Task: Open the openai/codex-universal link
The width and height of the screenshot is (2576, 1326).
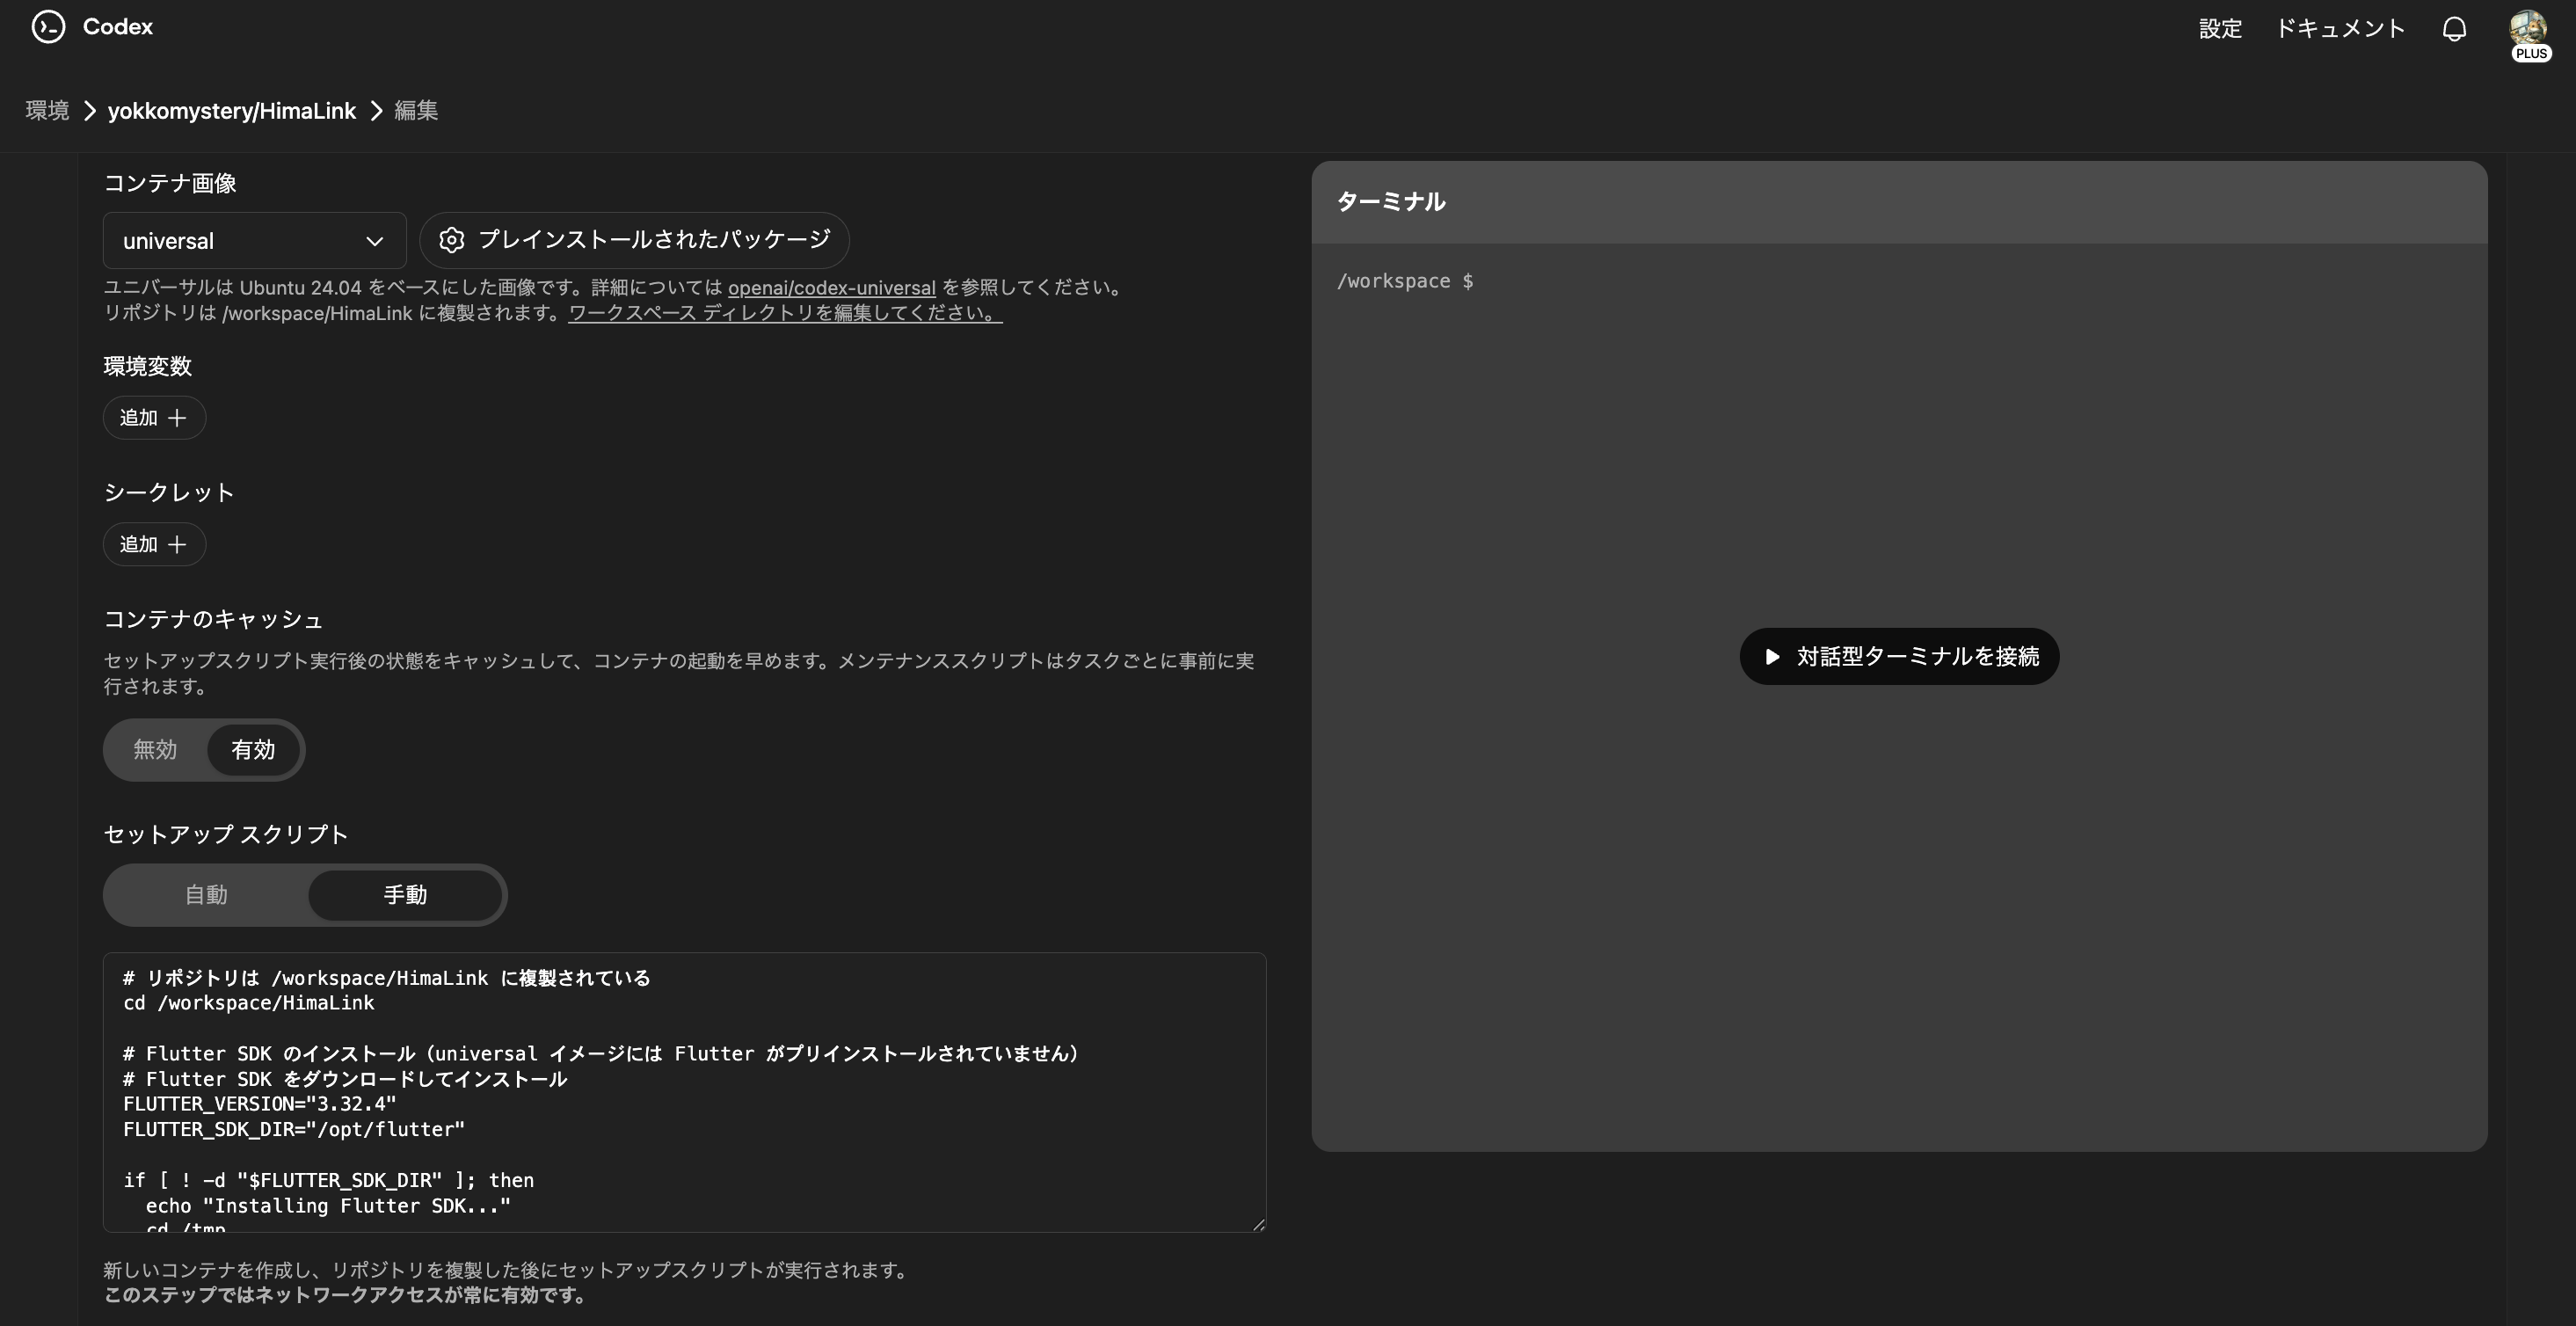Action: pos(831,287)
